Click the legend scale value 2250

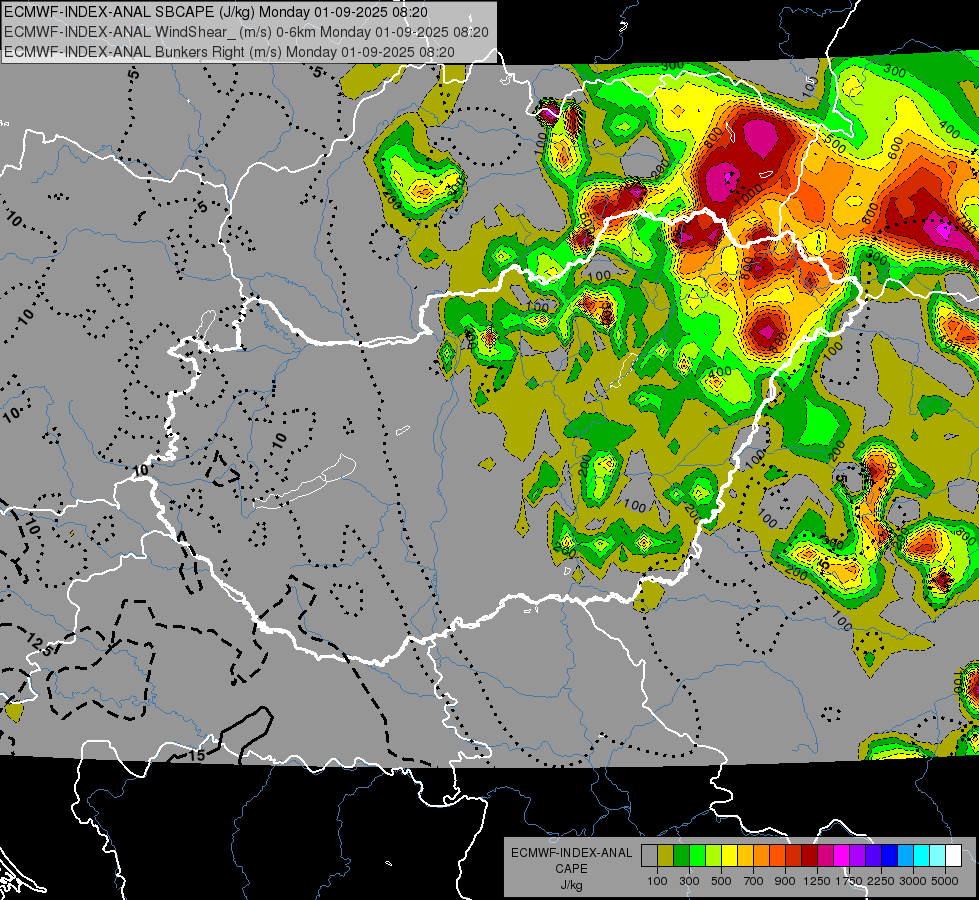(x=881, y=881)
